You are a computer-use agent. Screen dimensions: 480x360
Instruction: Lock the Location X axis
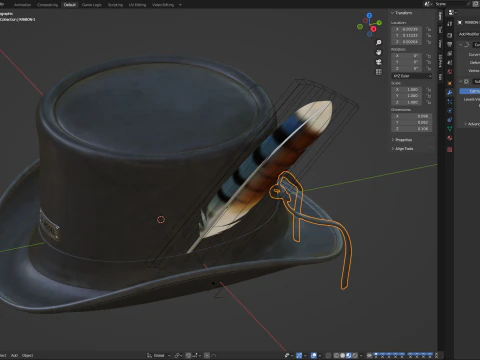429,29
